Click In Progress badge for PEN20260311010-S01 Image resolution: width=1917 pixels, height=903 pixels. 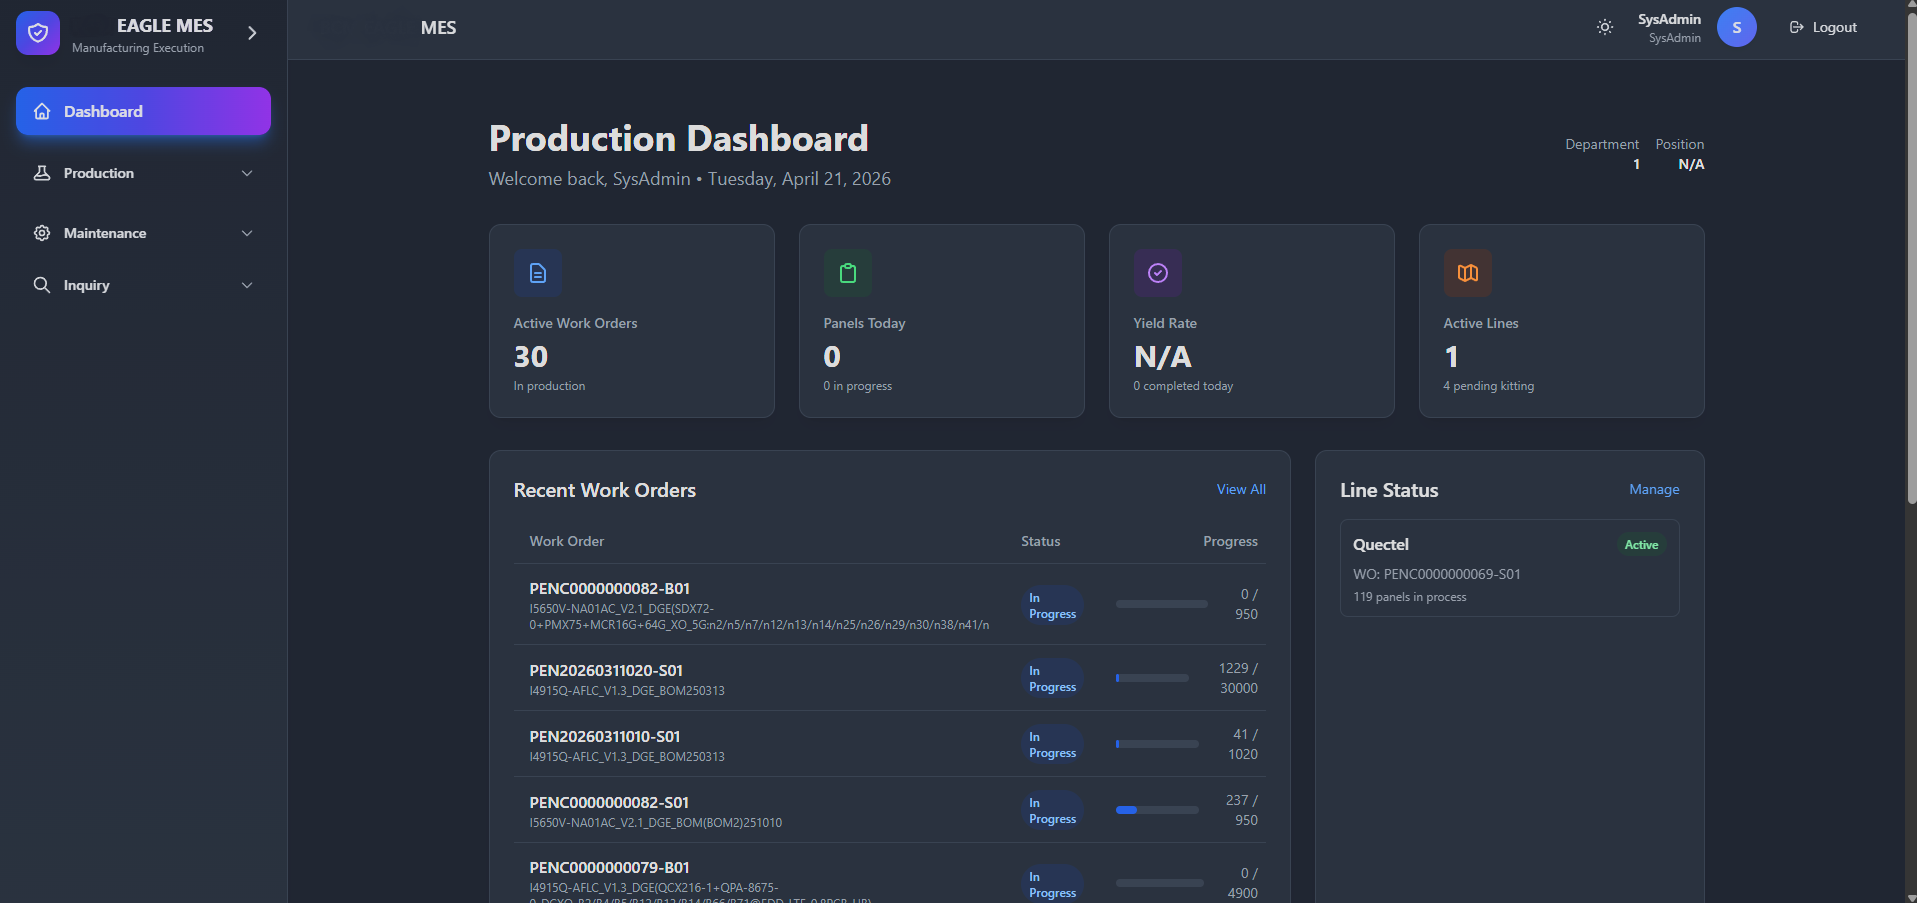1053,745
